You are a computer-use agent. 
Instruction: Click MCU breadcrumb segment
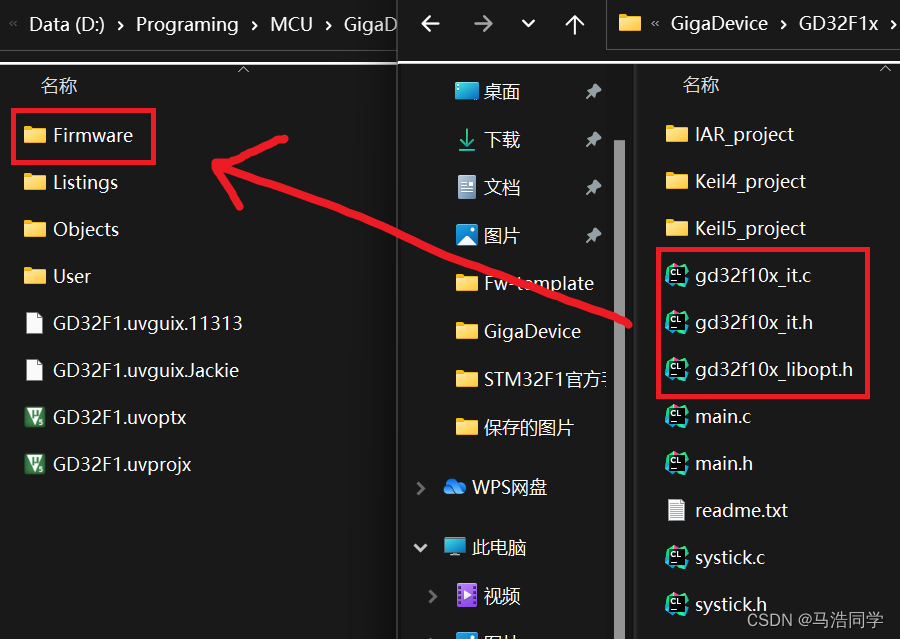292,24
